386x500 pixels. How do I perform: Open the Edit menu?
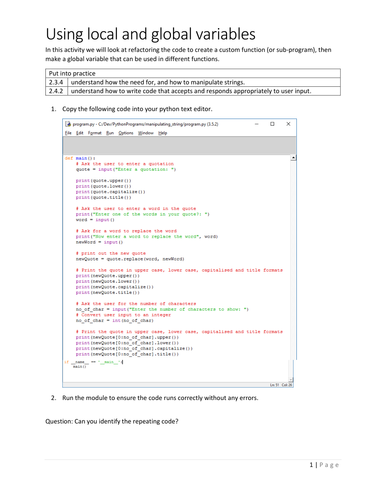tap(80, 133)
